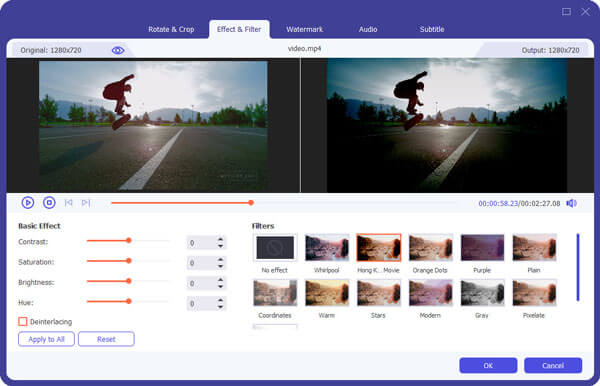This screenshot has width=600, height=386.
Task: Switch to the Rotate & Crop tab
Action: pyautogui.click(x=171, y=29)
